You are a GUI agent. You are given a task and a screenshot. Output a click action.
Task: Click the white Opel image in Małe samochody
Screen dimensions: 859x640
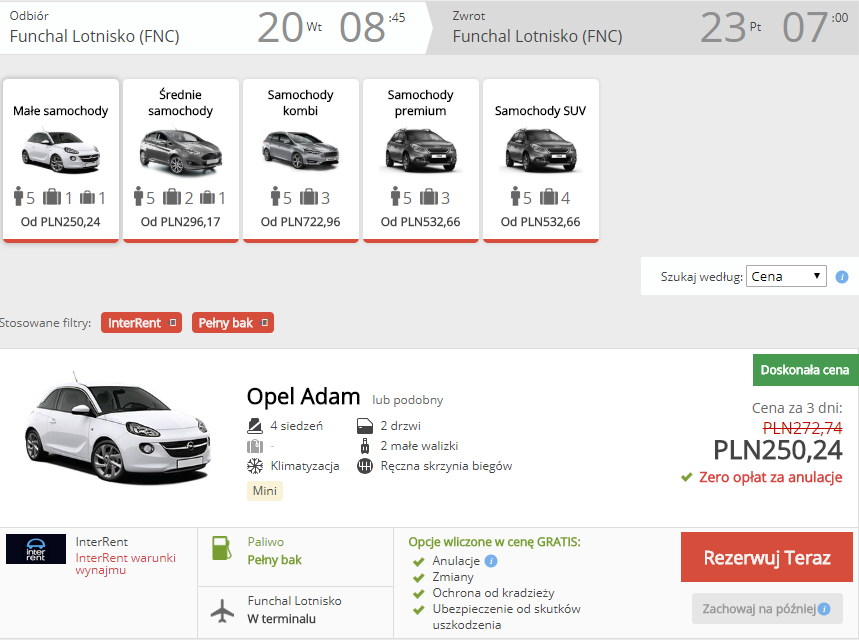(61, 151)
